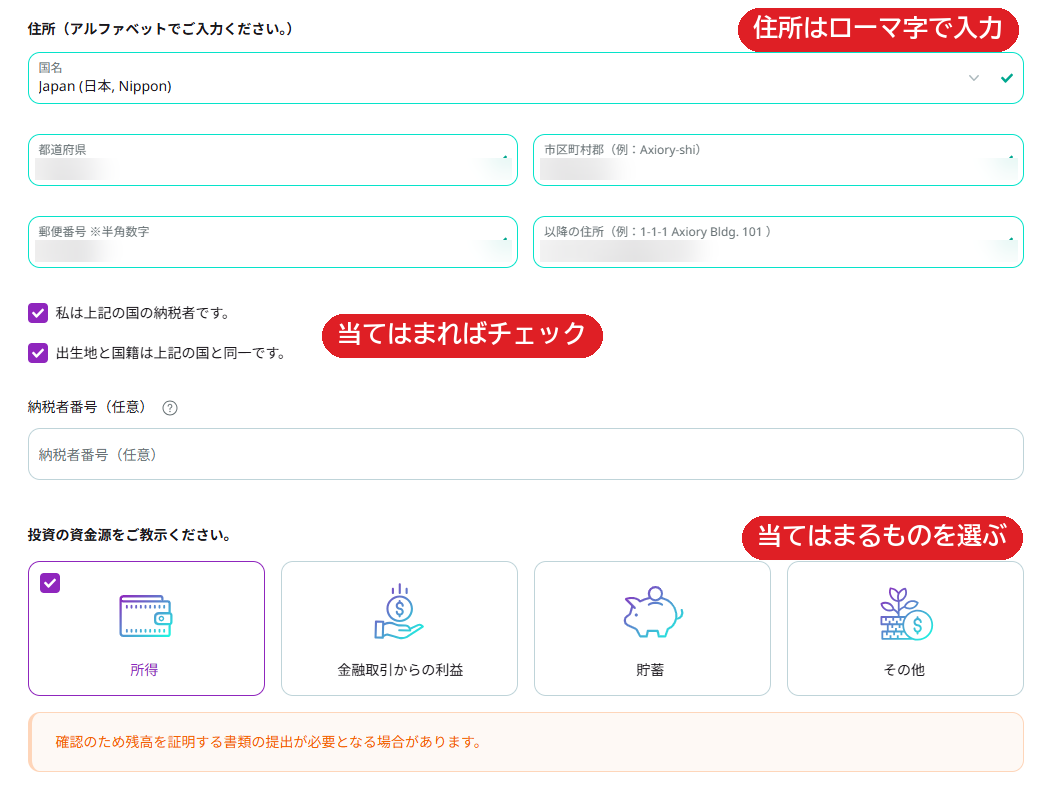Screen dimensions: 1041x790
Task: Uncheck 私は上記の国の納税者です checkbox
Action: tap(38, 313)
